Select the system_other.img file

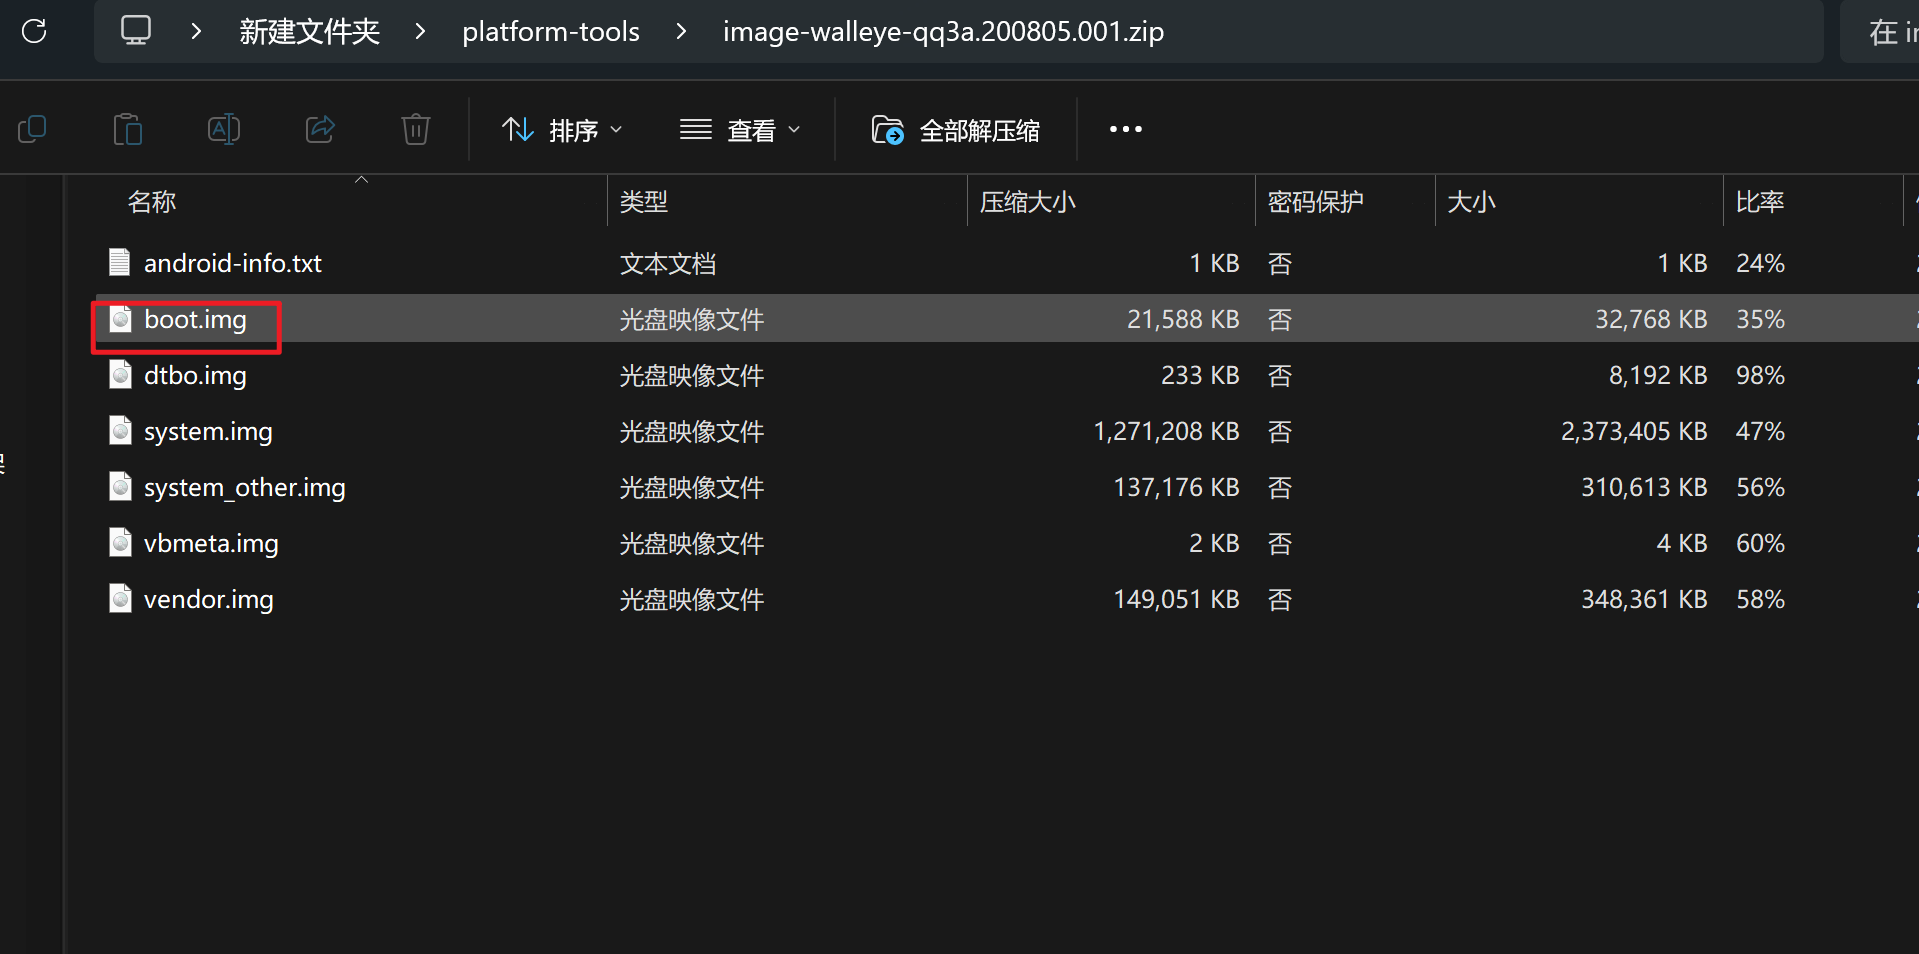(244, 487)
